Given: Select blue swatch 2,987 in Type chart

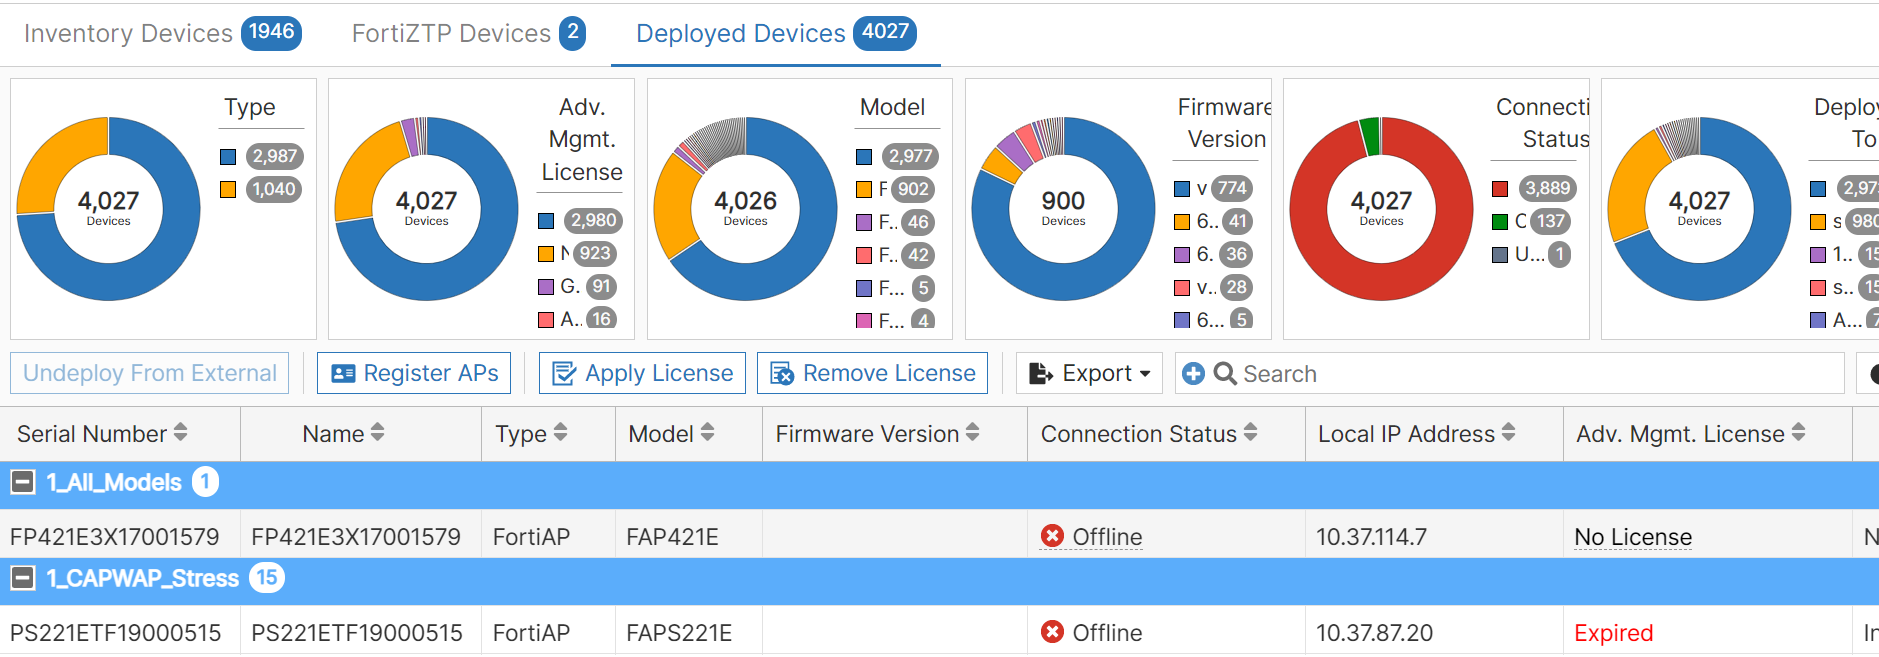Looking at the screenshot, I should 228,156.
